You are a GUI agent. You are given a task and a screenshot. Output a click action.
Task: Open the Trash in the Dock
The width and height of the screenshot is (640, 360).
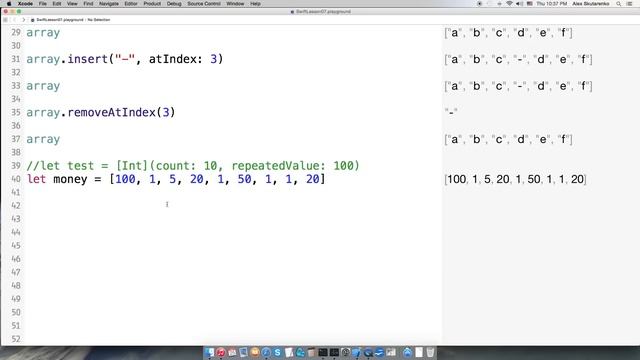(430, 352)
